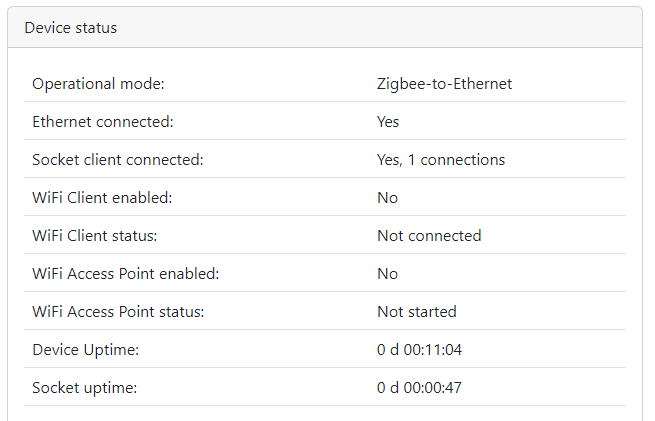
Task: Select the WiFi Access Point status label
Action: 118,312
